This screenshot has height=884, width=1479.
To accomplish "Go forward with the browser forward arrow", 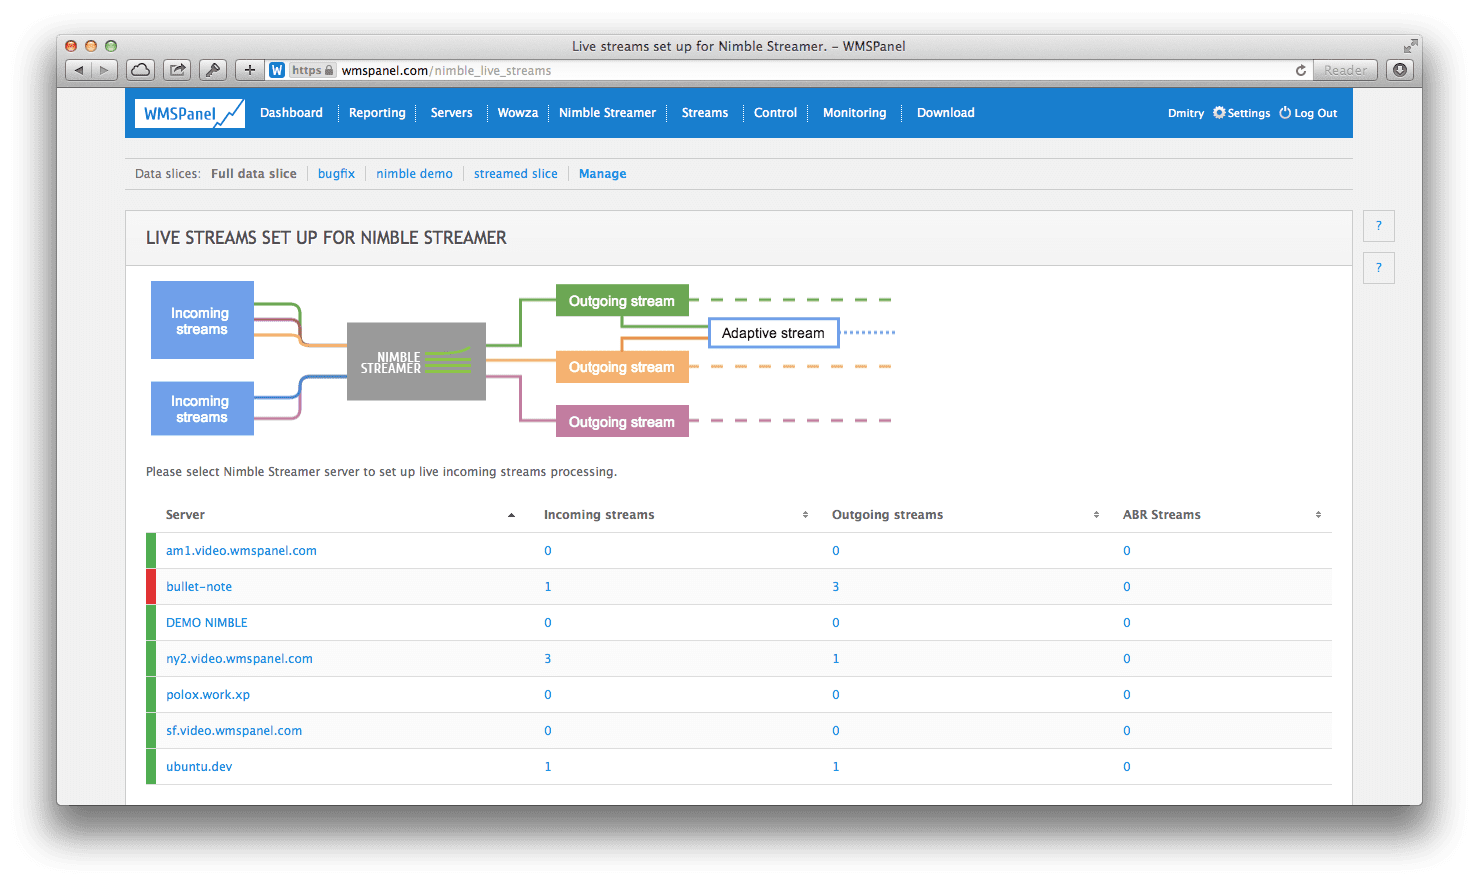I will click(104, 70).
